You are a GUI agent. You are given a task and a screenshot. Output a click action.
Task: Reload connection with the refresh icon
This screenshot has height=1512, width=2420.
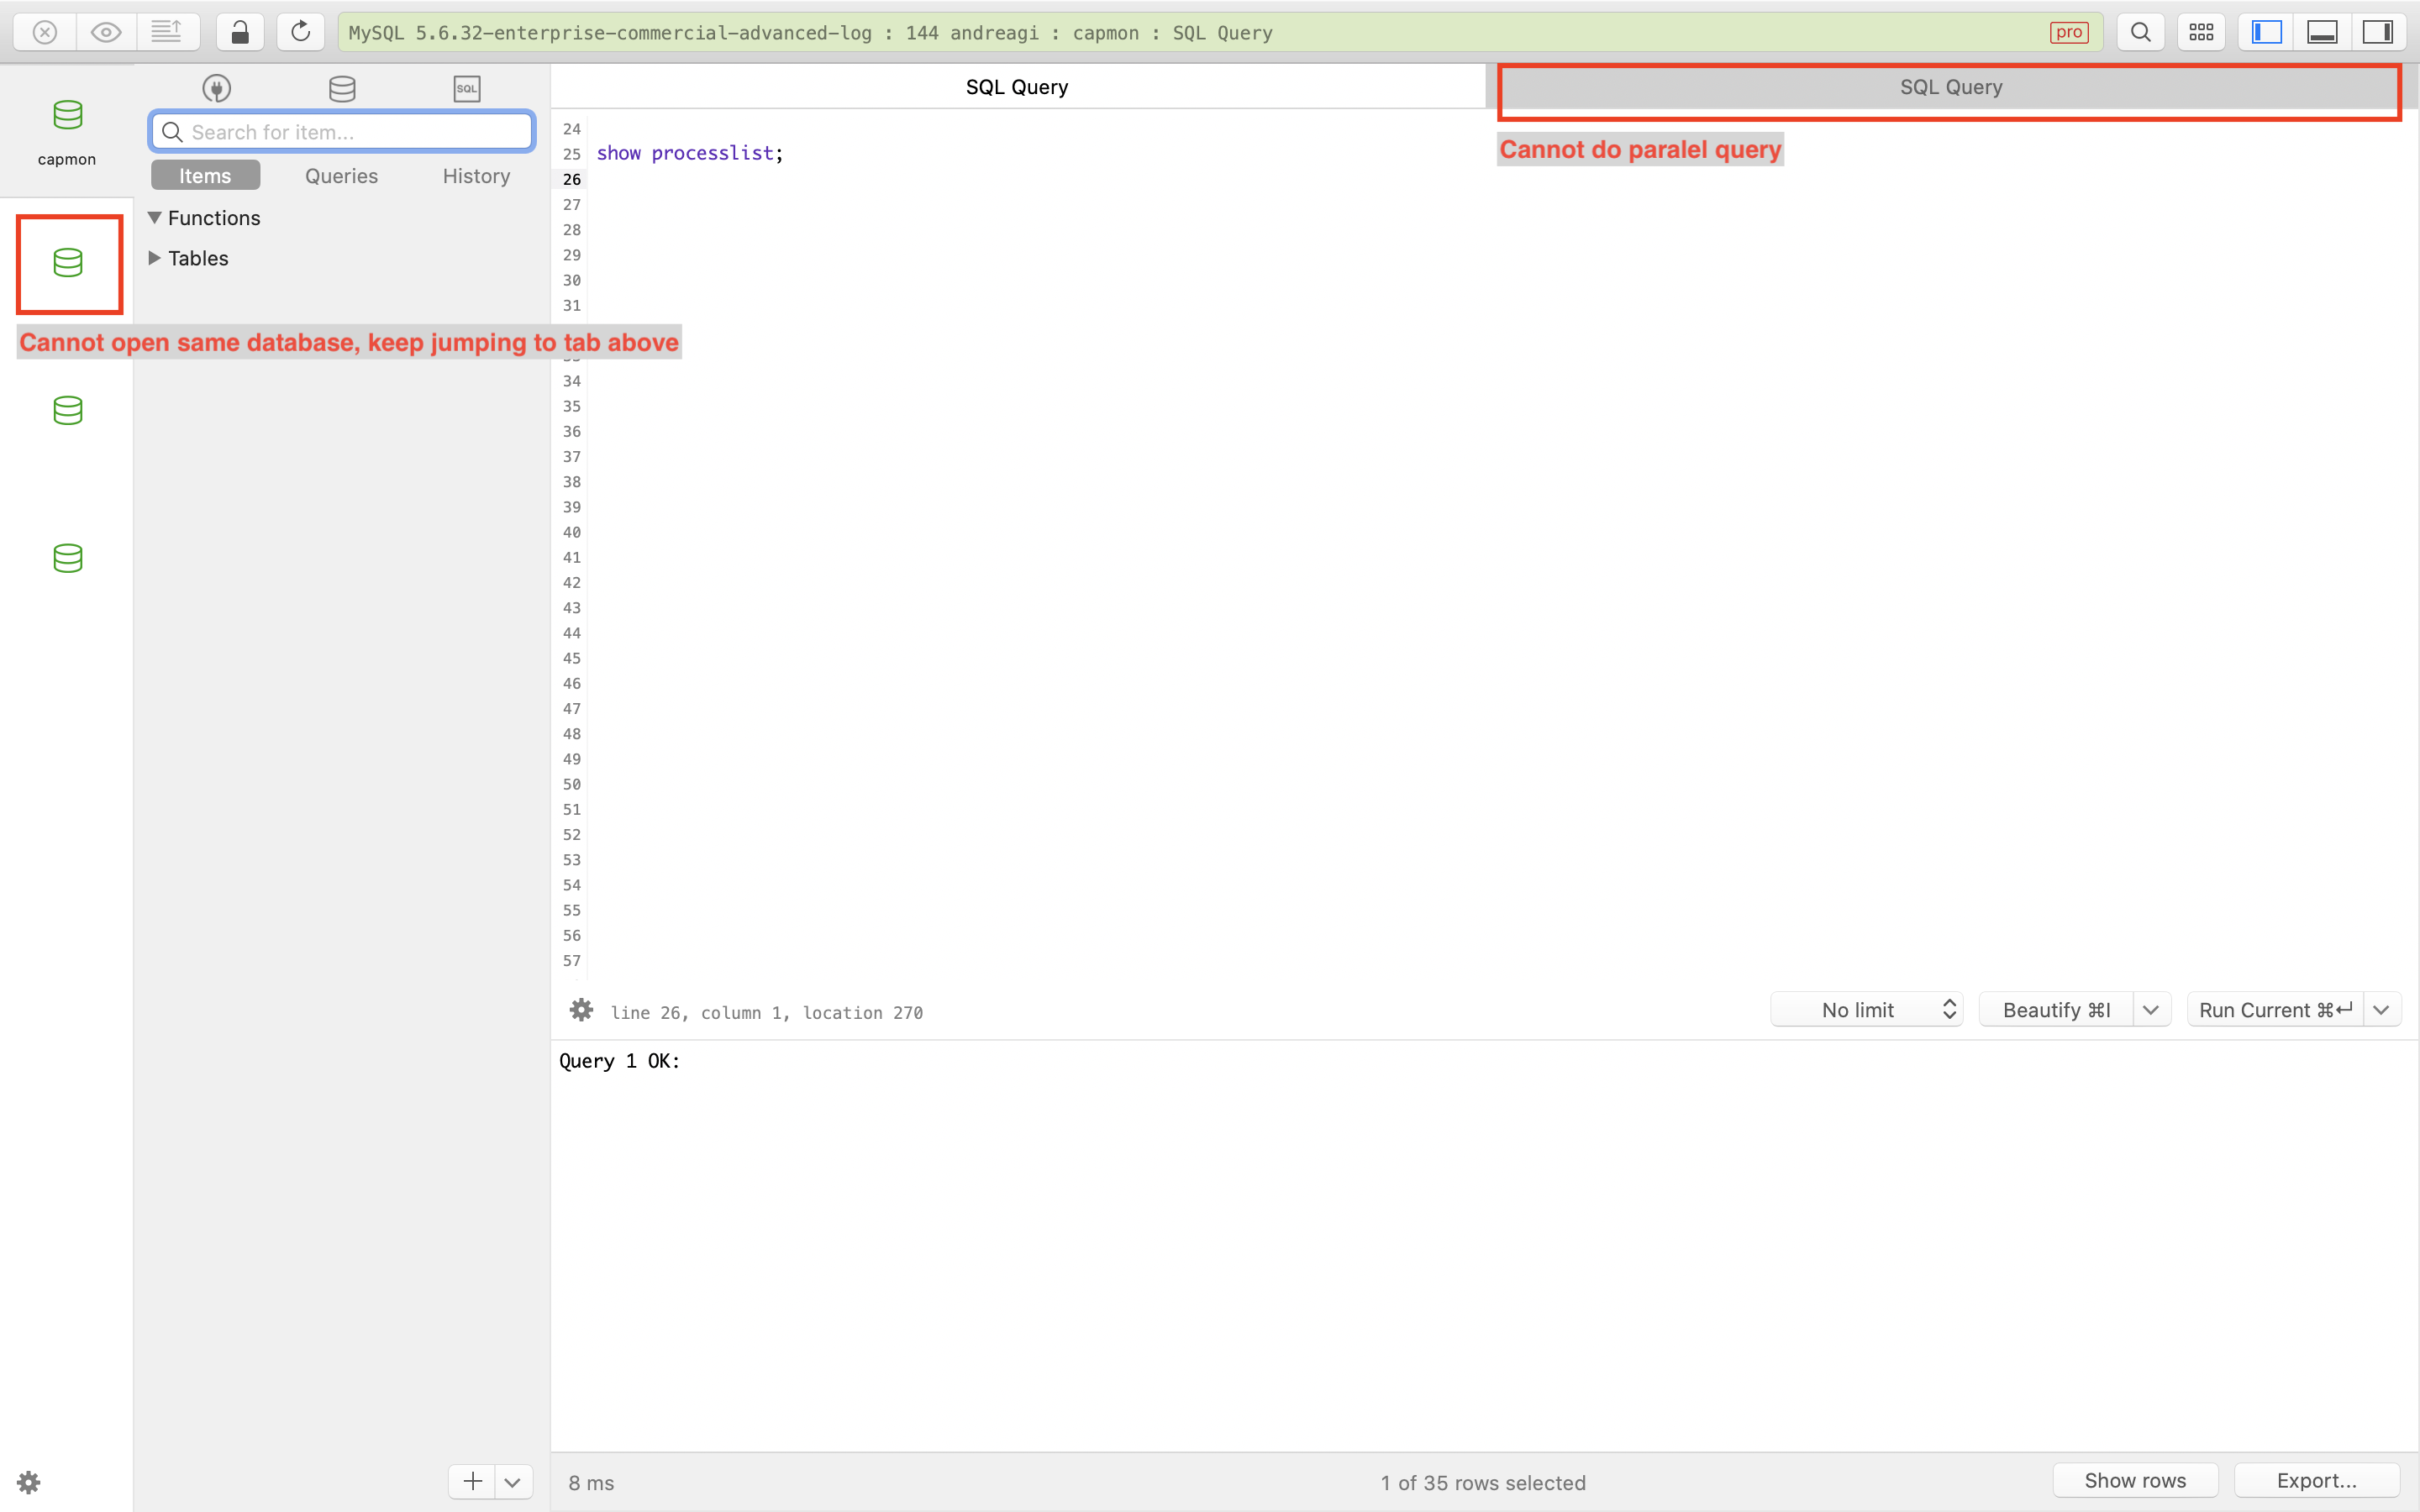click(x=300, y=31)
